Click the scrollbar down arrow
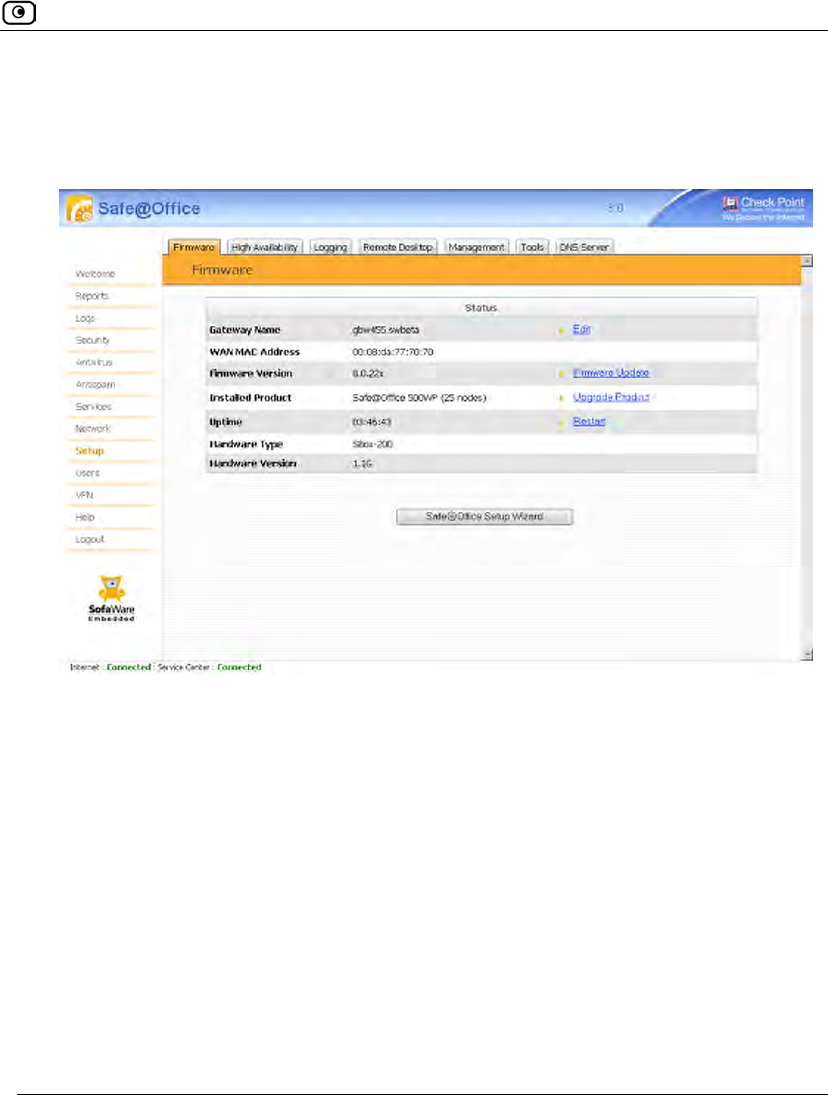Viewport: 828px width, 1095px height. 807,654
